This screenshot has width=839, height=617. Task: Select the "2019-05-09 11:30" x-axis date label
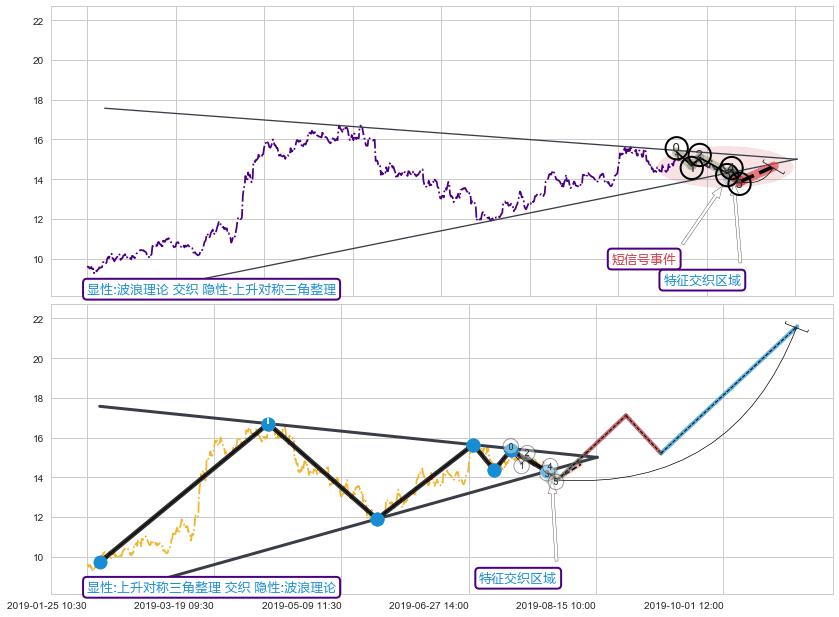coord(301,605)
